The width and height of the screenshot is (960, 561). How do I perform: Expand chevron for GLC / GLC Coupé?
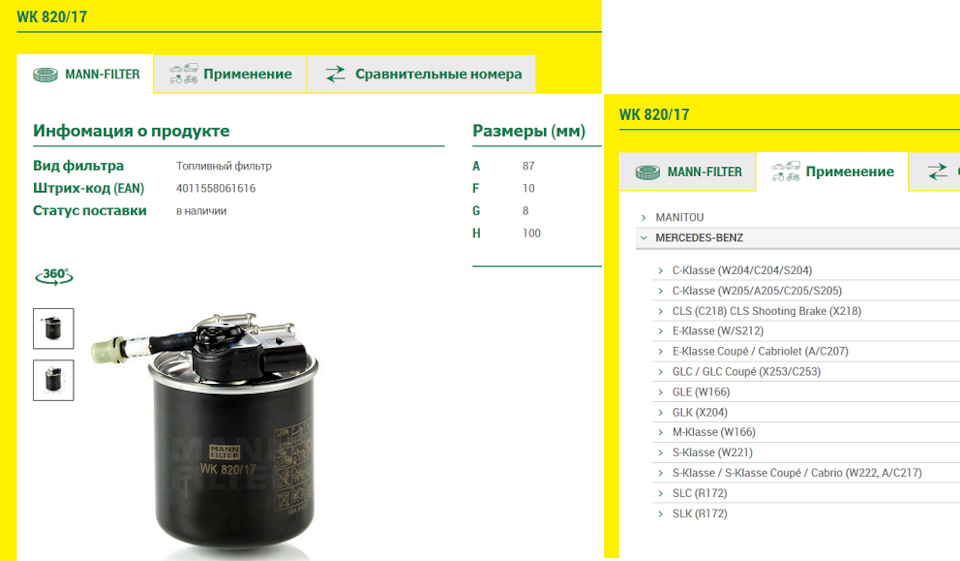click(660, 372)
